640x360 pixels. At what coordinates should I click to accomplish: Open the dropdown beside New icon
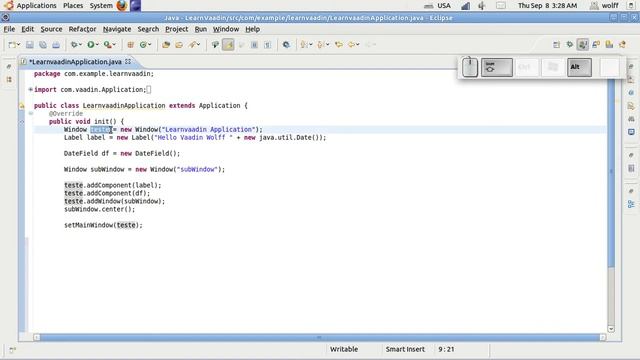click(x=18, y=45)
